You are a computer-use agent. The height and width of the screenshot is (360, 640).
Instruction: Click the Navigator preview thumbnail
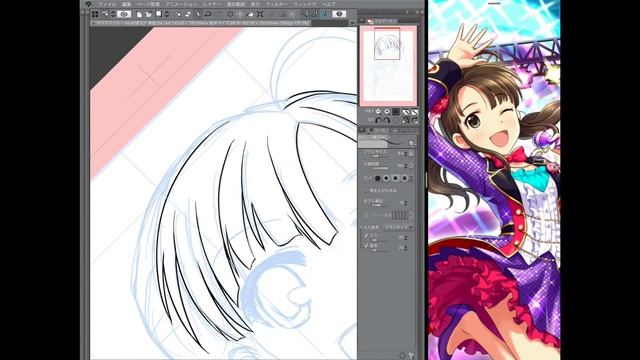point(388,65)
